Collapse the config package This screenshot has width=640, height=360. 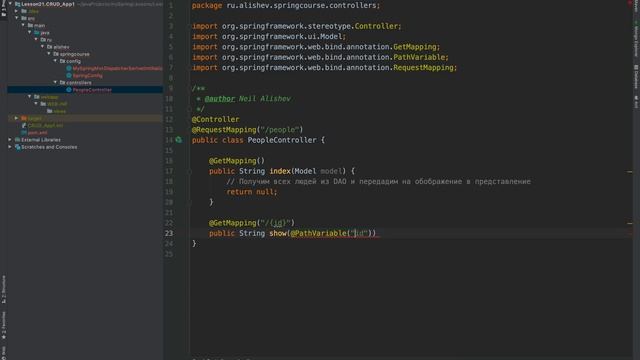point(56,61)
